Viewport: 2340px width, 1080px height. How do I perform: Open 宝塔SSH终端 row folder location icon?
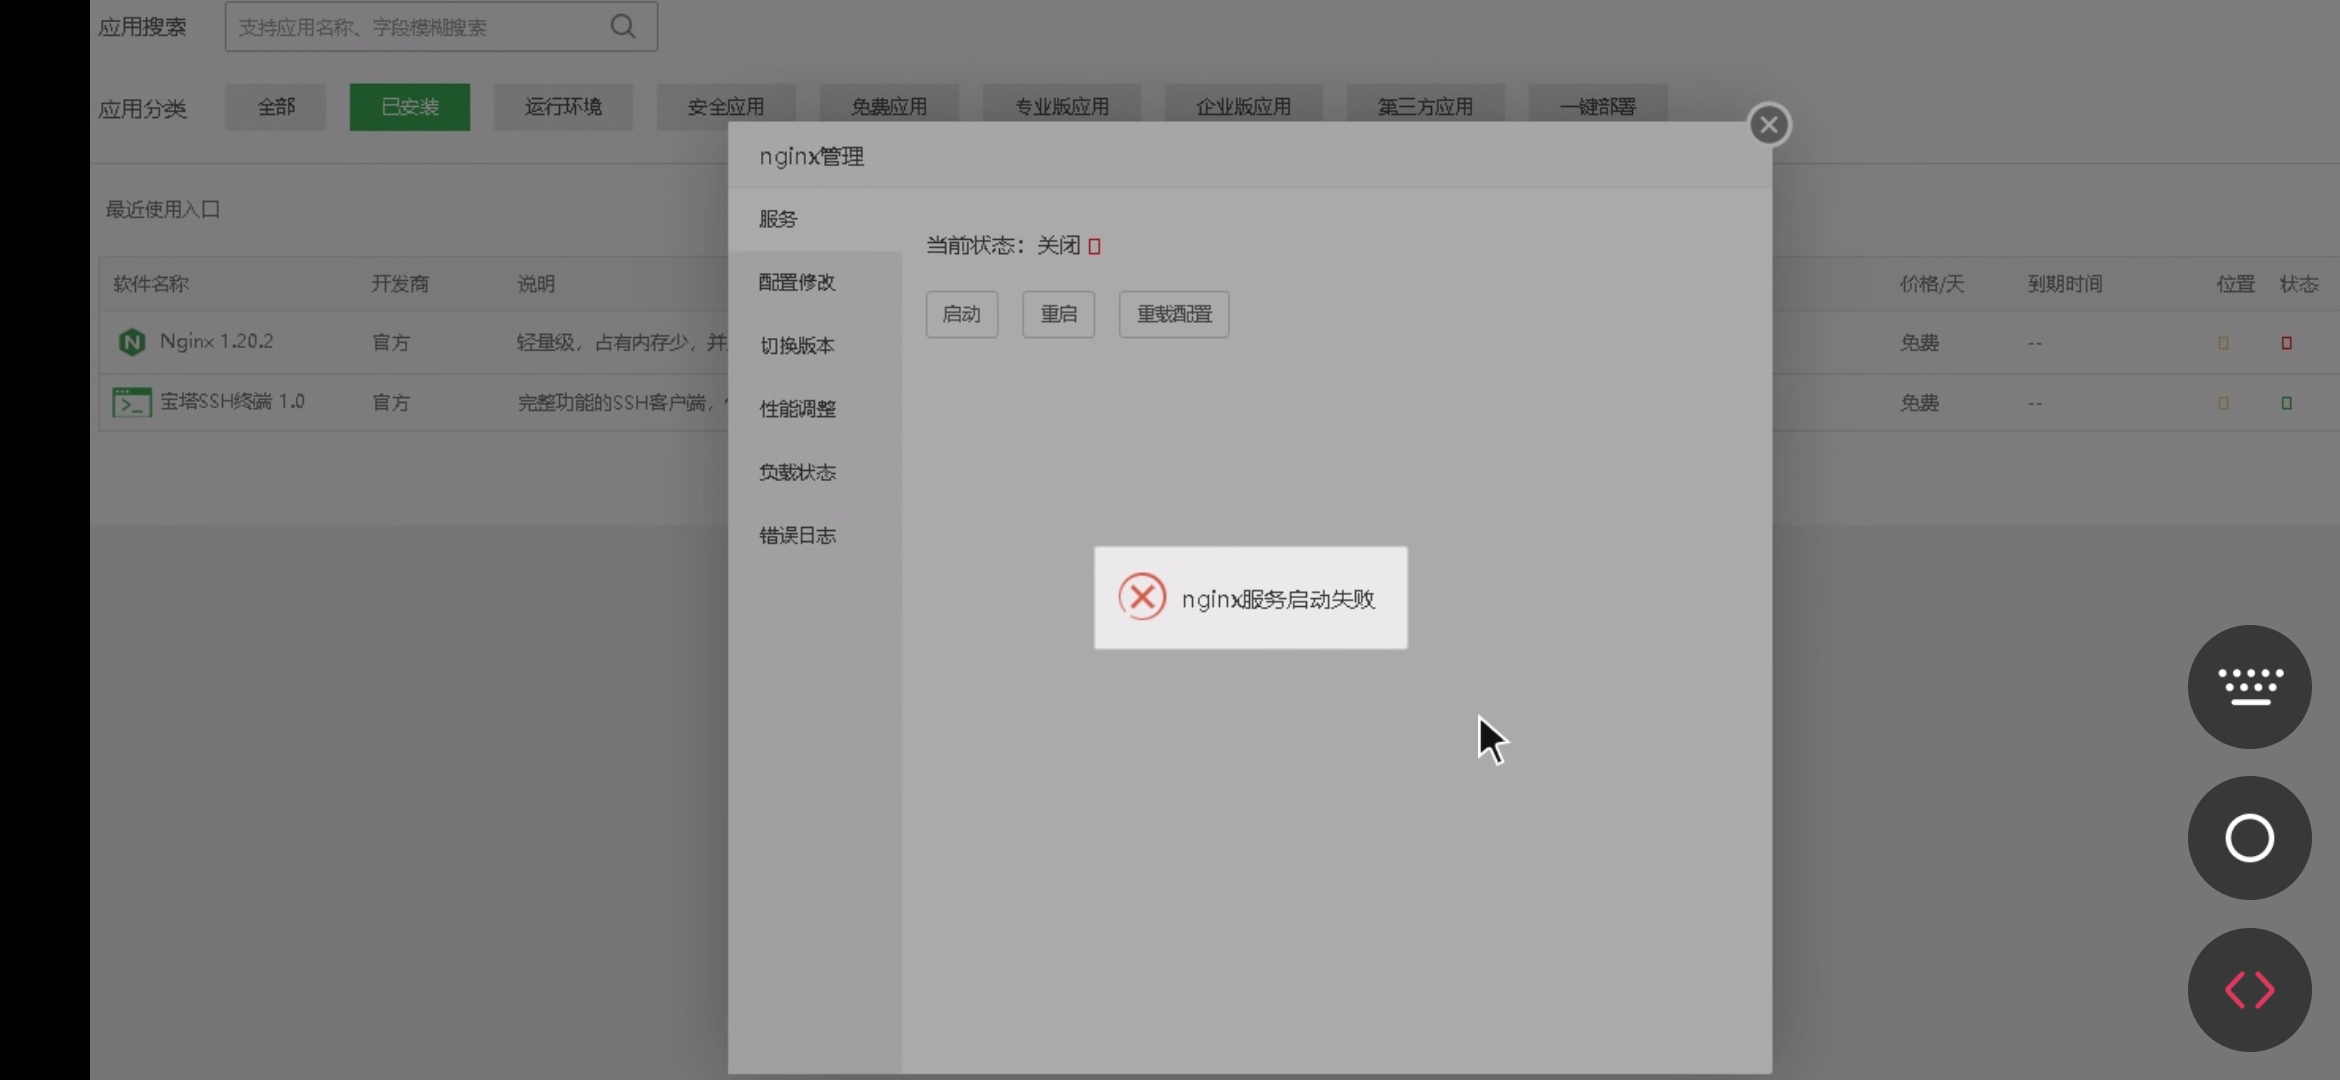click(x=2224, y=403)
